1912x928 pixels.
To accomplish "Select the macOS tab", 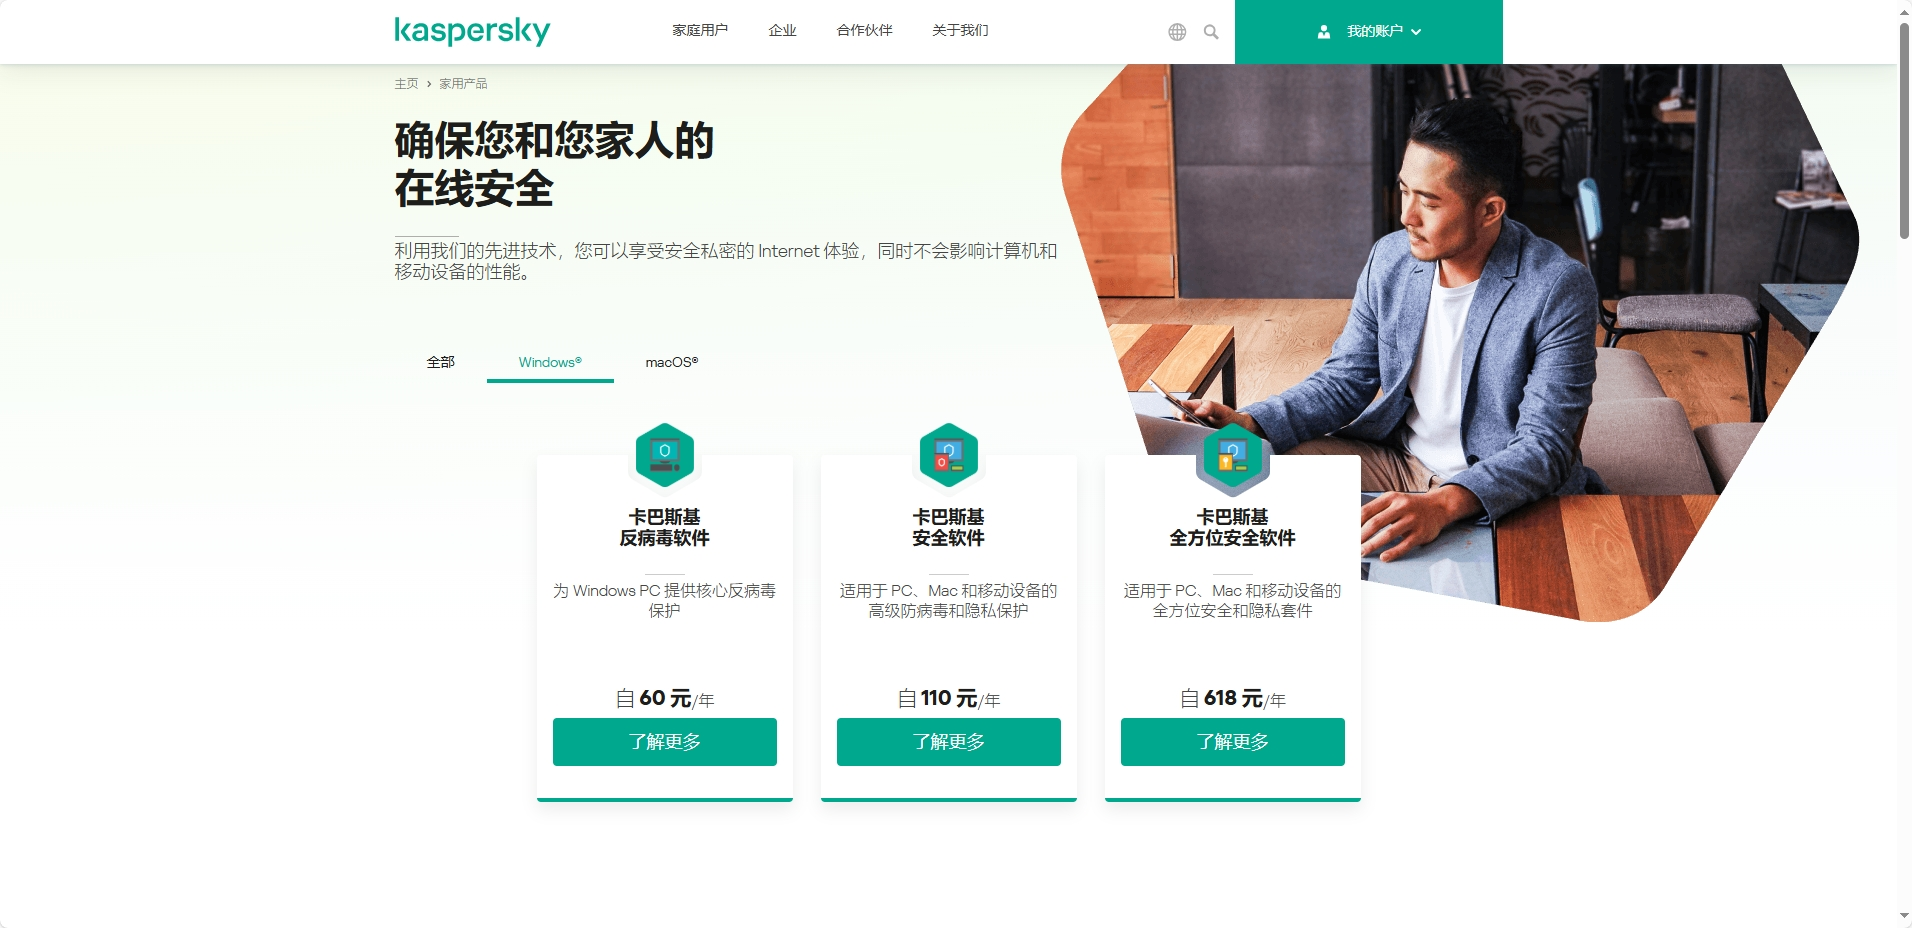I will coord(672,362).
